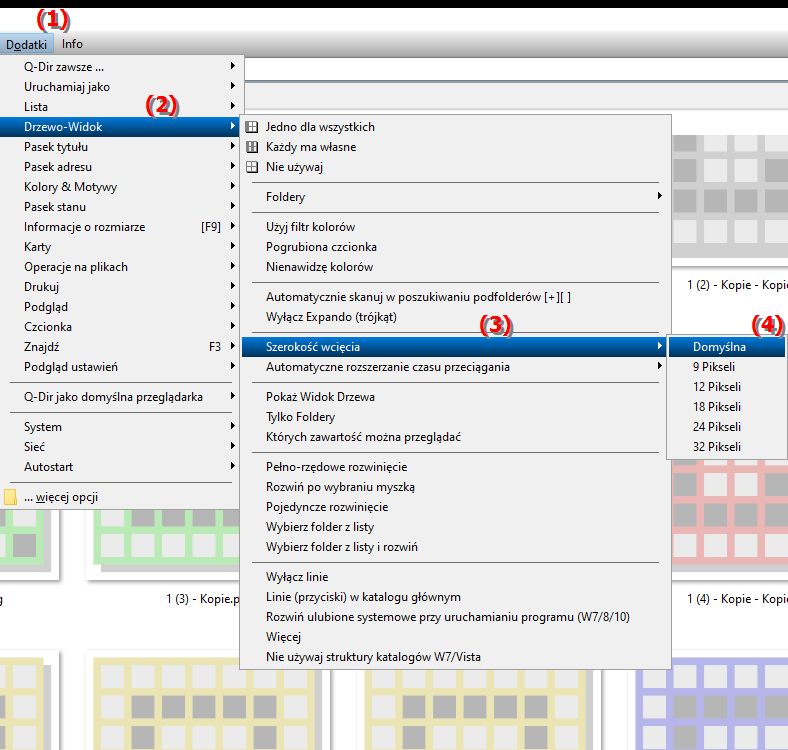Expand the 'Pasek stanu' submenu

(x=121, y=207)
